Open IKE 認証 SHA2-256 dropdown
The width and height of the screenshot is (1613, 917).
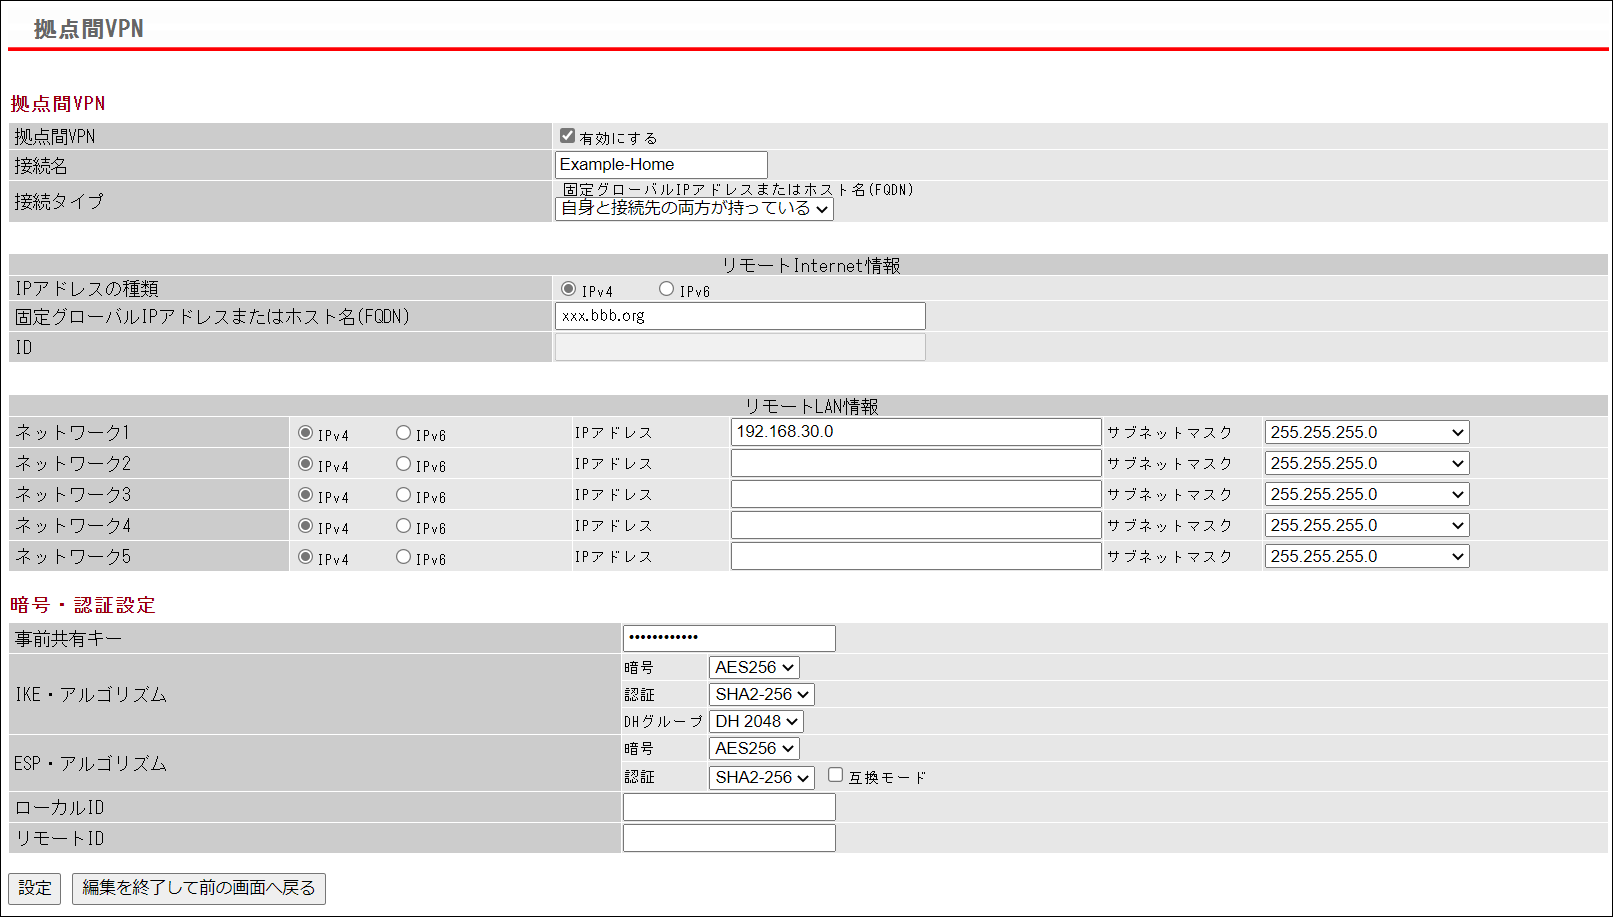pyautogui.click(x=761, y=694)
